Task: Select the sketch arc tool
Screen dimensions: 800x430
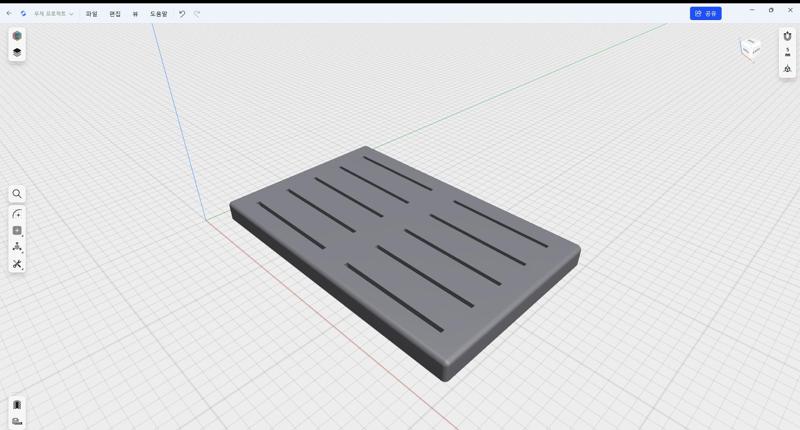Action: (x=17, y=214)
